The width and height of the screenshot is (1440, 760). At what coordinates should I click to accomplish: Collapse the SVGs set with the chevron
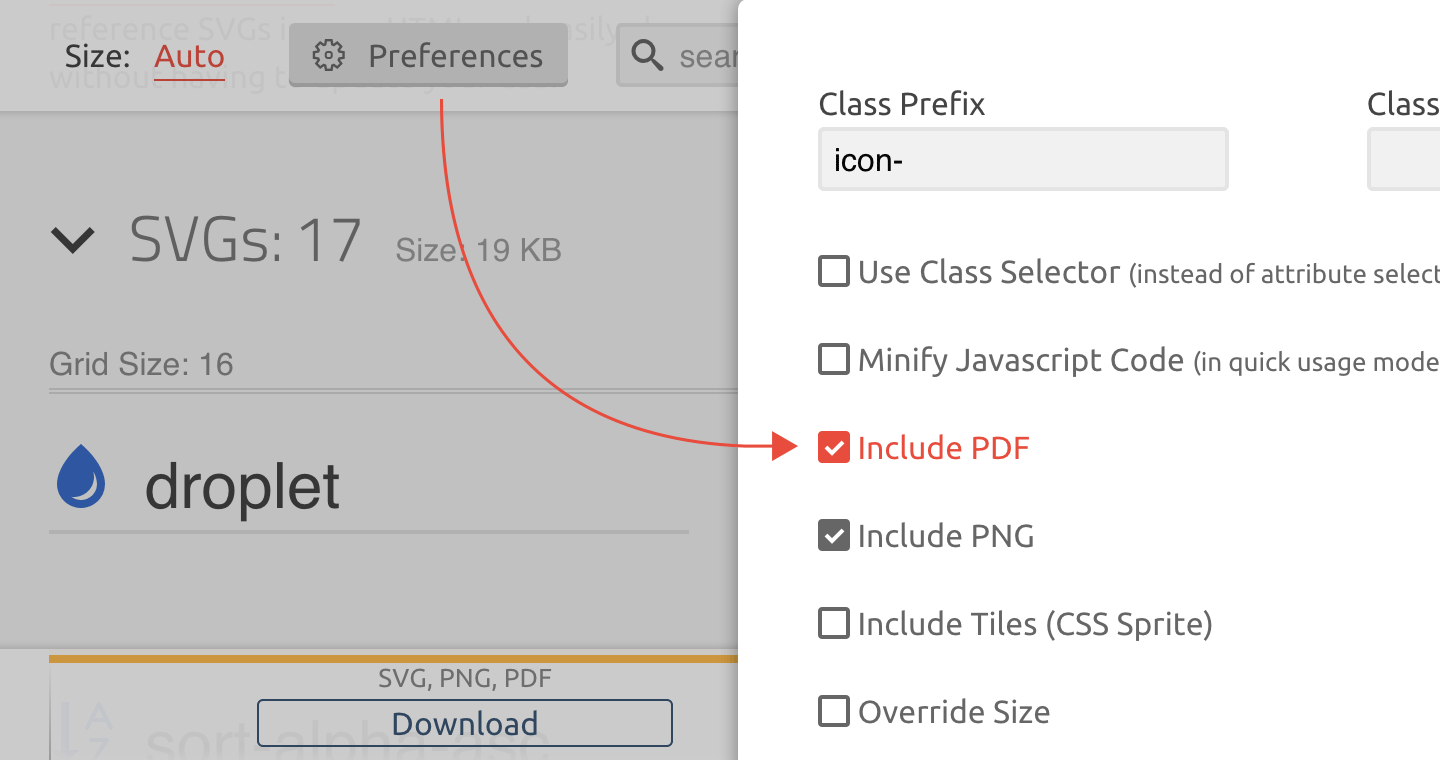click(x=73, y=240)
